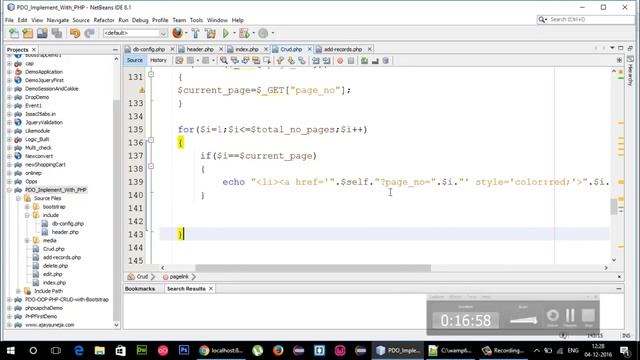Click the Build Project hammer icon
Image resolution: width=640 pixels, height=360 pixels.
pyautogui.click(x=196, y=33)
